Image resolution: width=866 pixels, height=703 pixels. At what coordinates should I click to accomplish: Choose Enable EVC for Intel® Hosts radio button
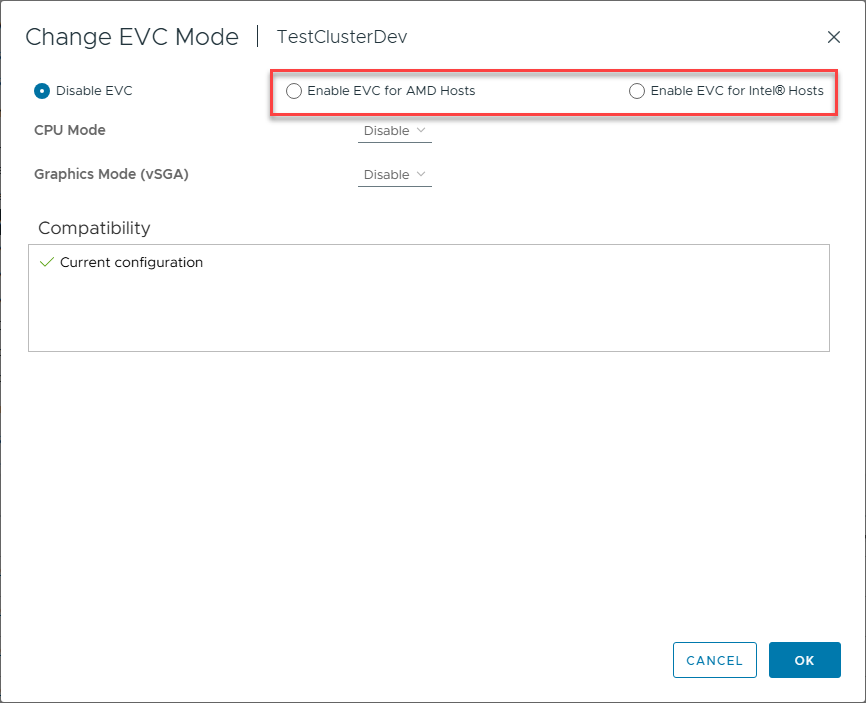(637, 91)
